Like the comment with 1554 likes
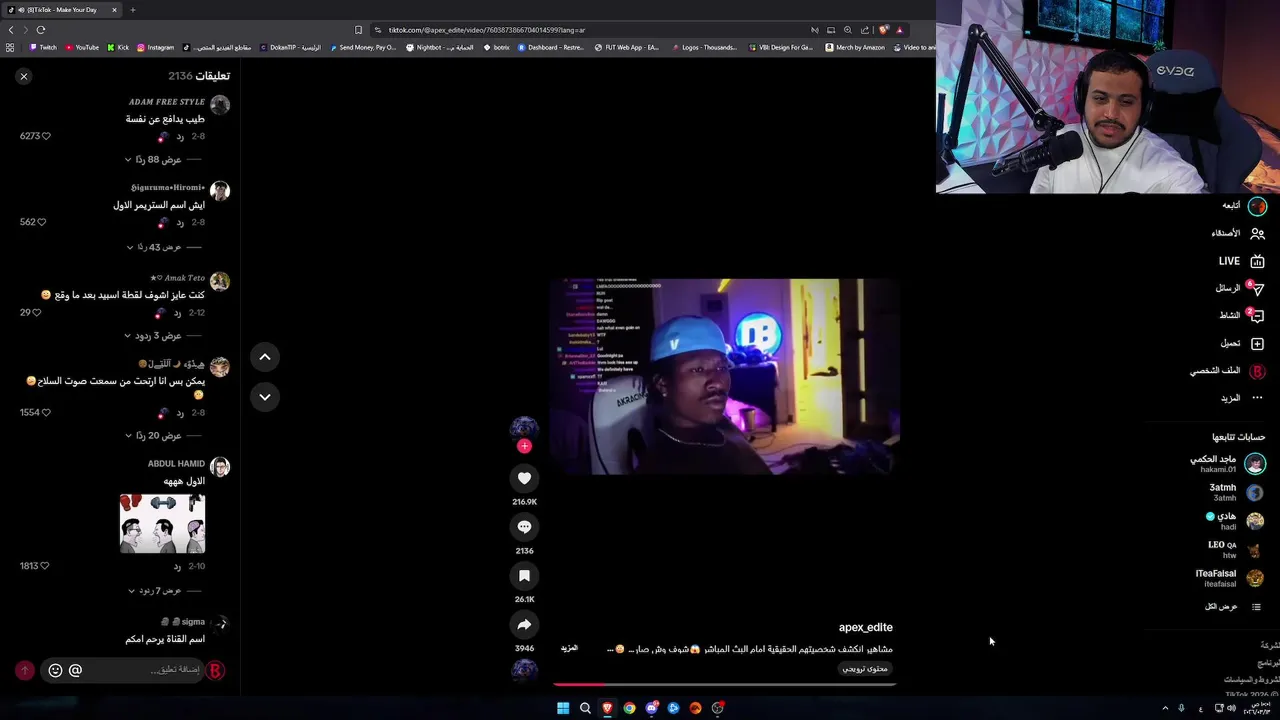The width and height of the screenshot is (1280, 720). coord(45,412)
